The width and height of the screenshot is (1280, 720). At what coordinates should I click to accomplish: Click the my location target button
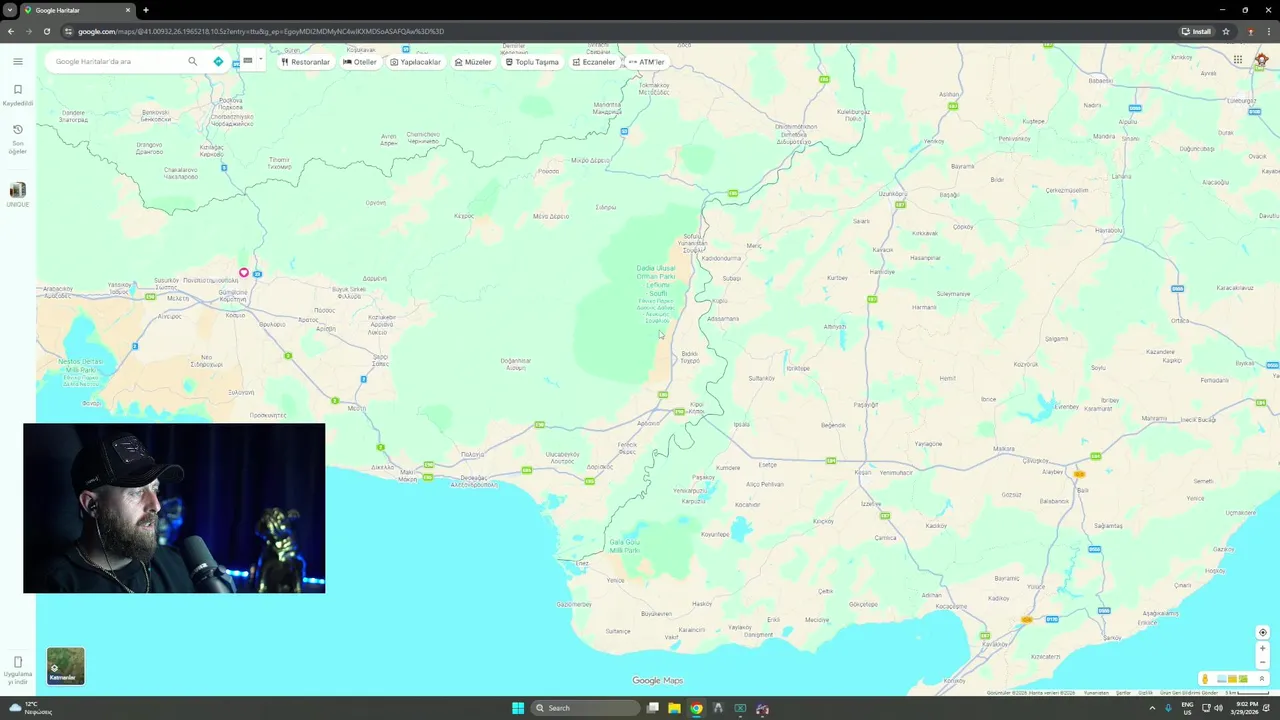coord(1262,632)
